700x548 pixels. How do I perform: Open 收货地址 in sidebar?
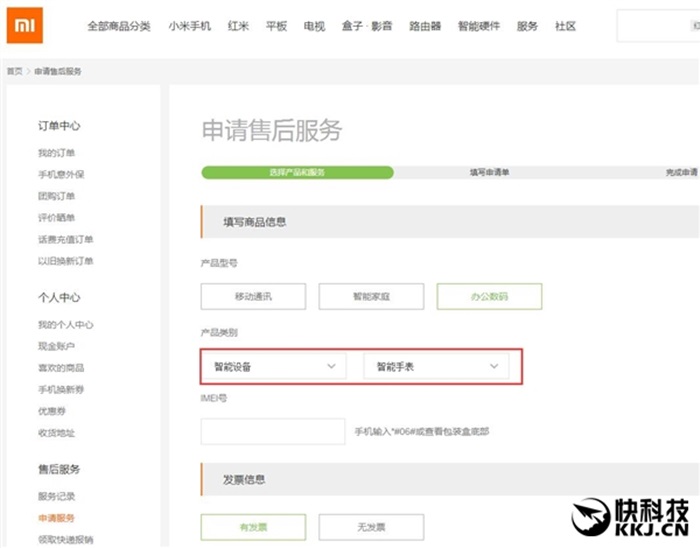pyautogui.click(x=56, y=433)
